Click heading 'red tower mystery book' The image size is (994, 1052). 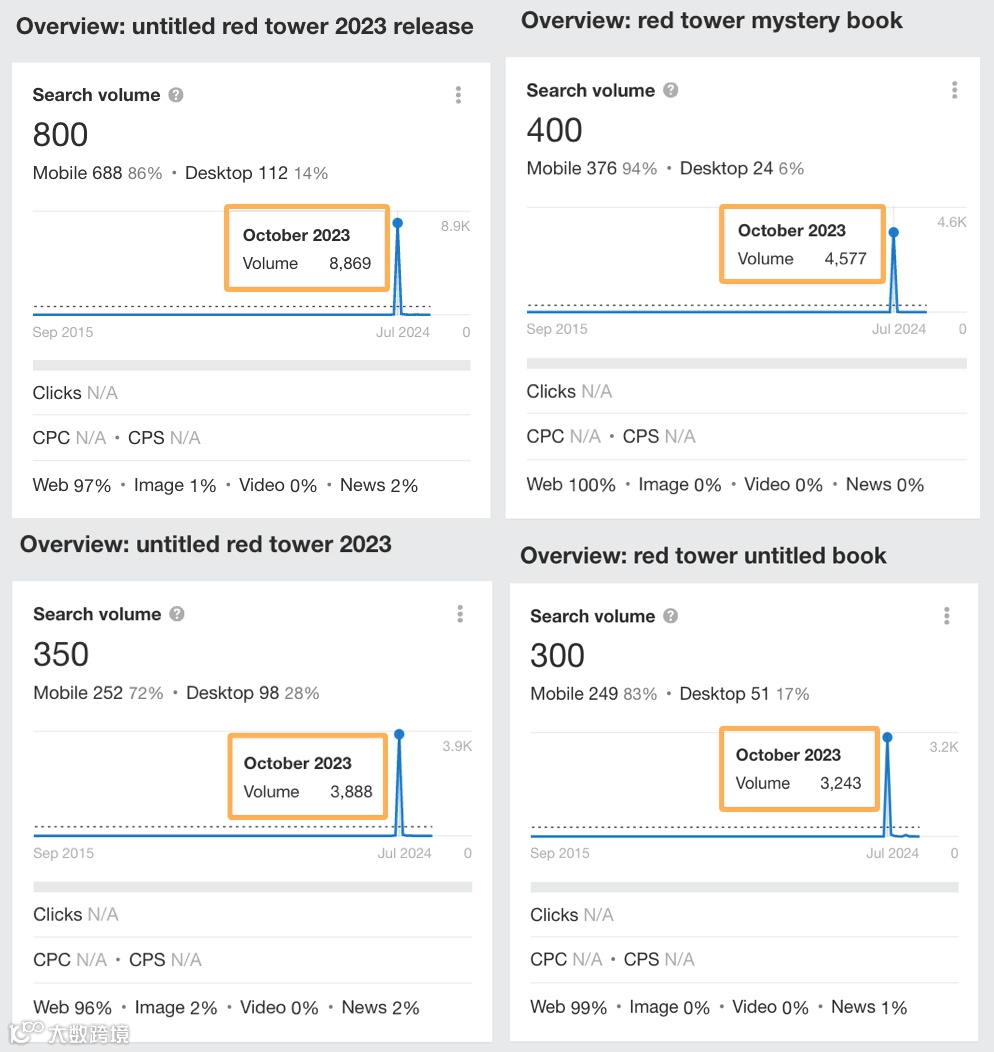point(712,20)
